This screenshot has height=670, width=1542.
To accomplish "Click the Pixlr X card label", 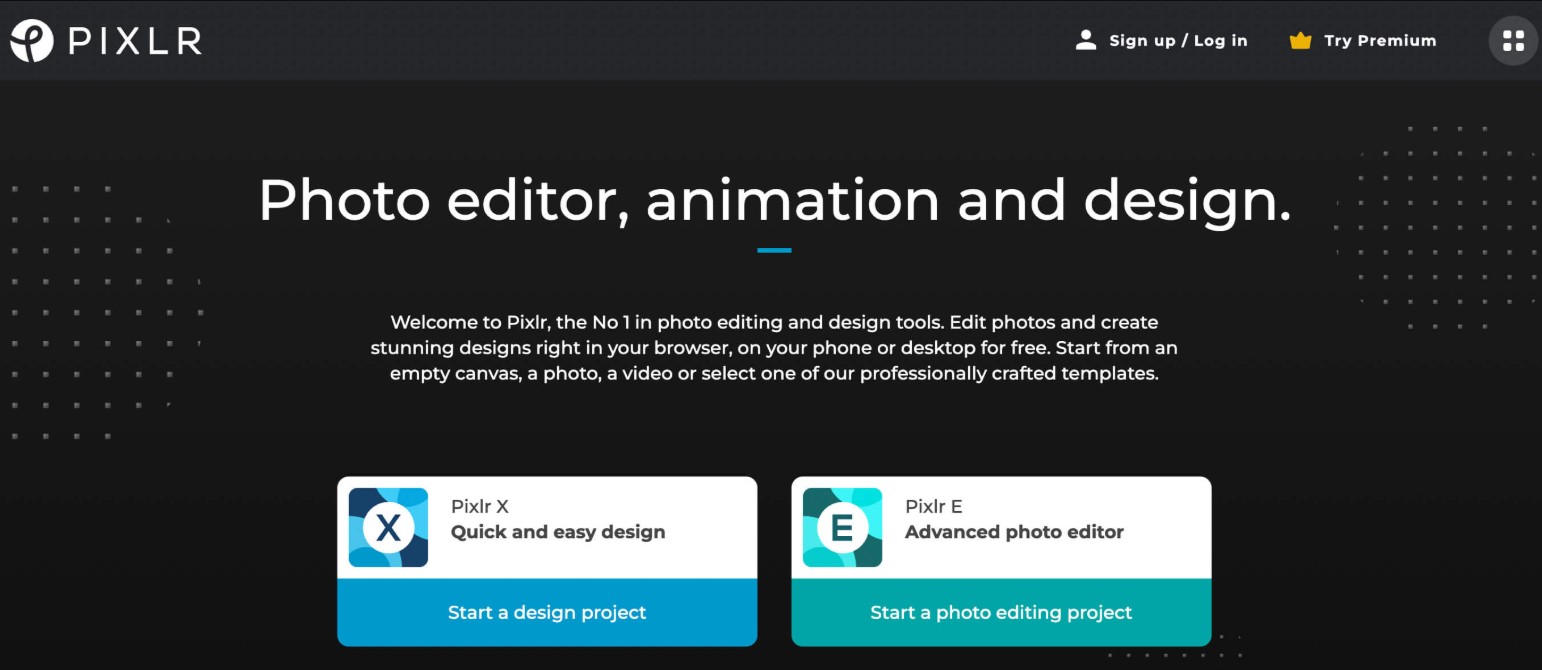I will (x=481, y=507).
